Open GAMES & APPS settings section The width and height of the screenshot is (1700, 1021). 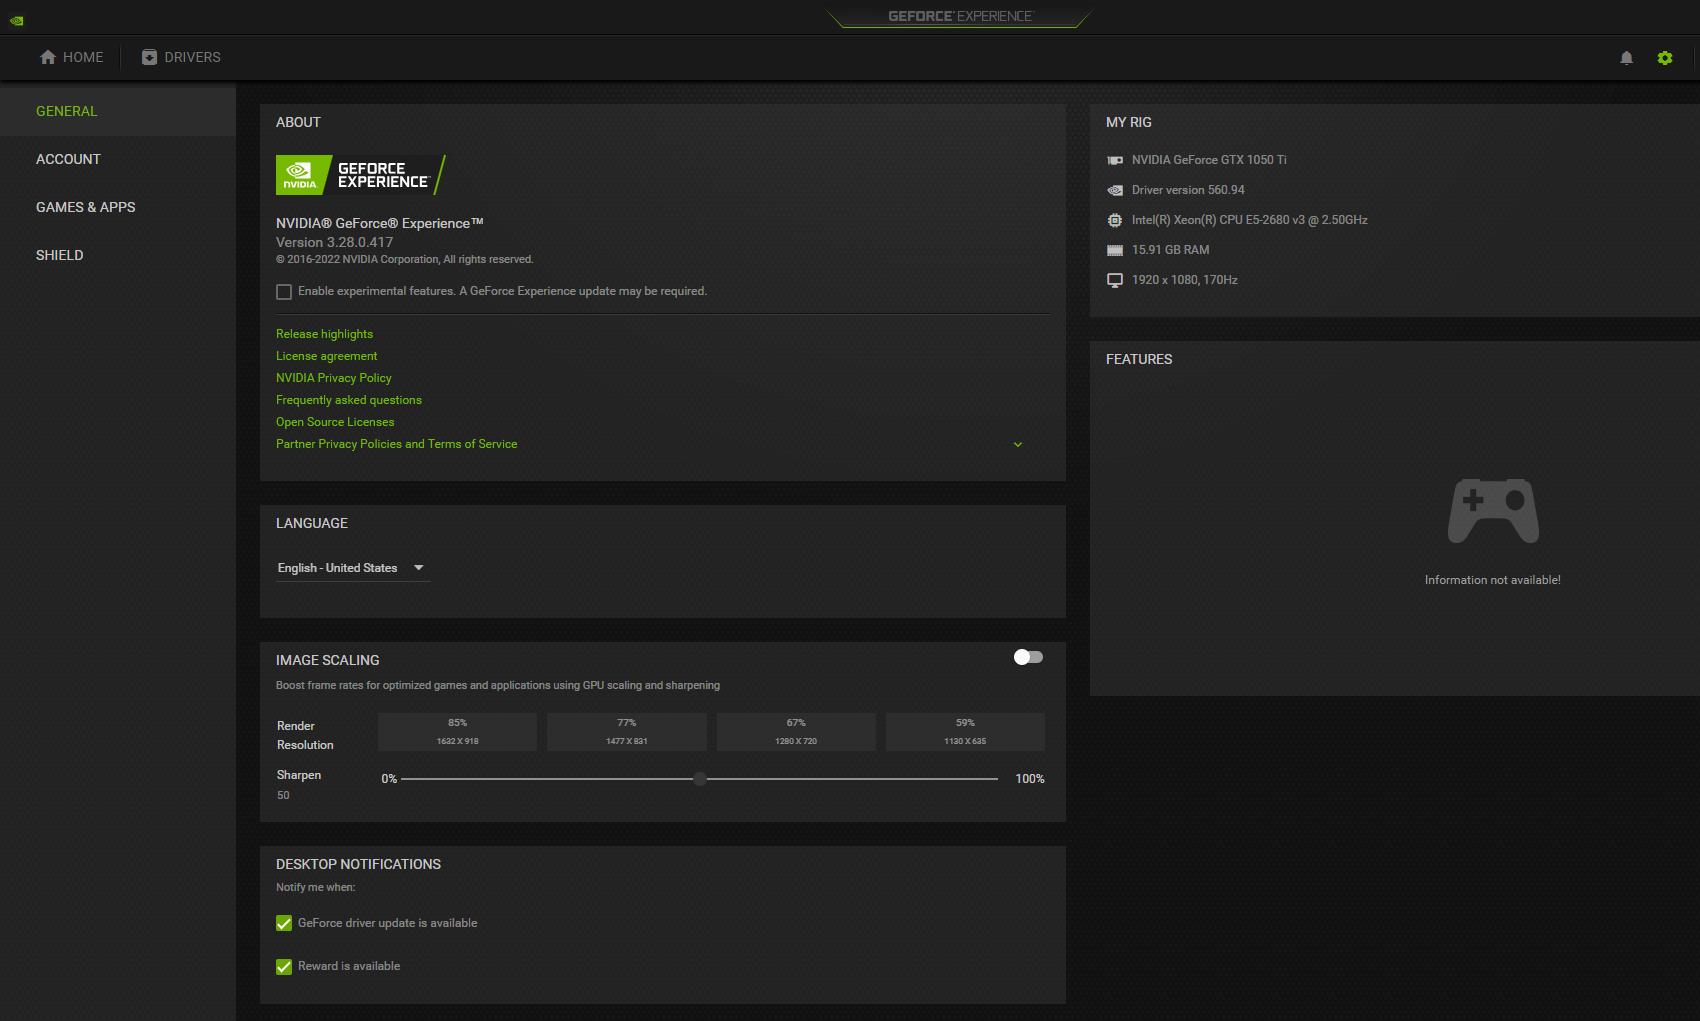click(118, 207)
